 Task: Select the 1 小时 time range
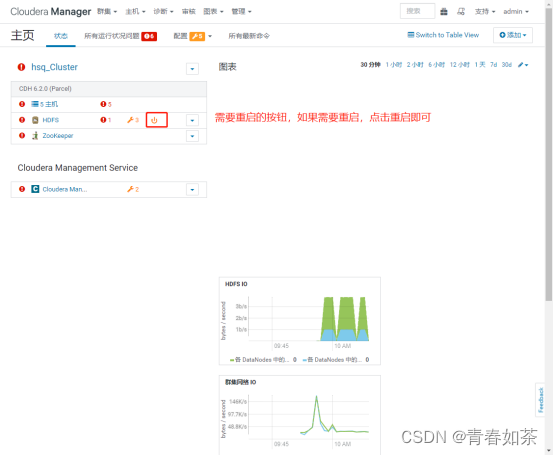click(394, 65)
